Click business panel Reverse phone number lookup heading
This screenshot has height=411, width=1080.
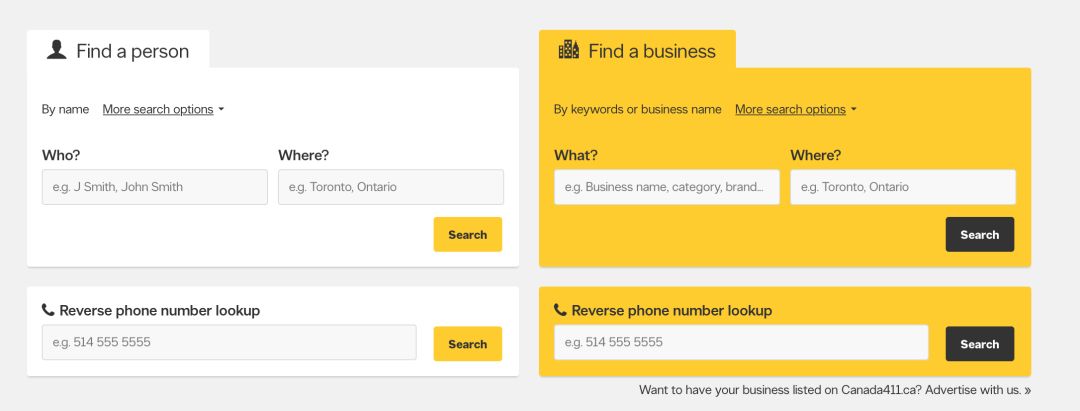click(672, 310)
